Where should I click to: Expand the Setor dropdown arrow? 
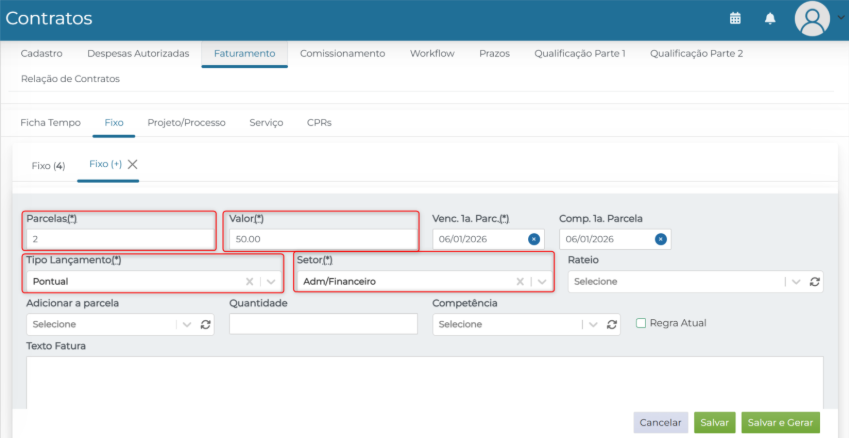point(542,282)
